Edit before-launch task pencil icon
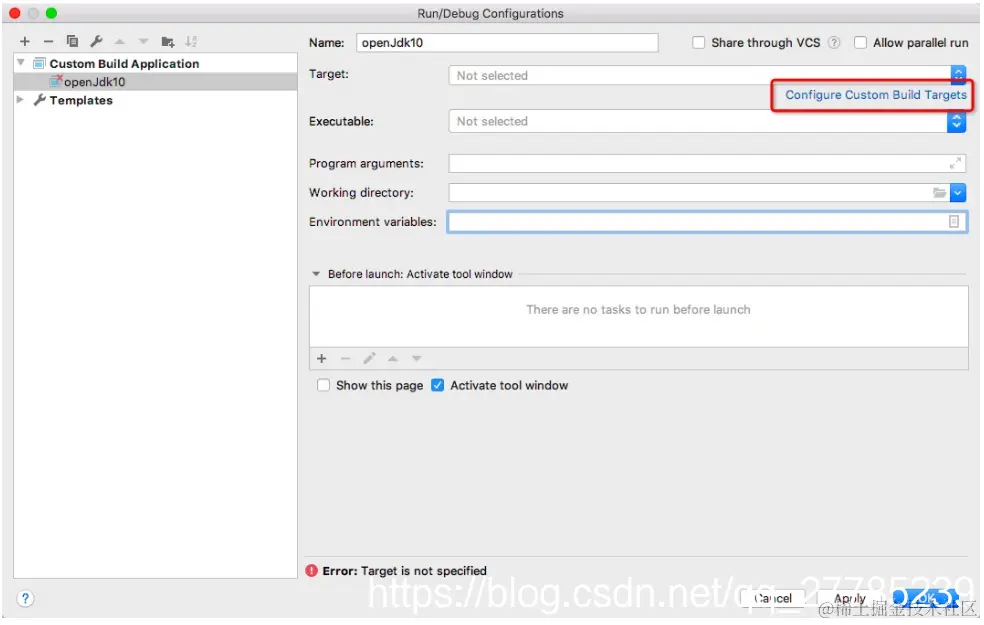Image resolution: width=984 pixels, height=625 pixels. pos(369,358)
